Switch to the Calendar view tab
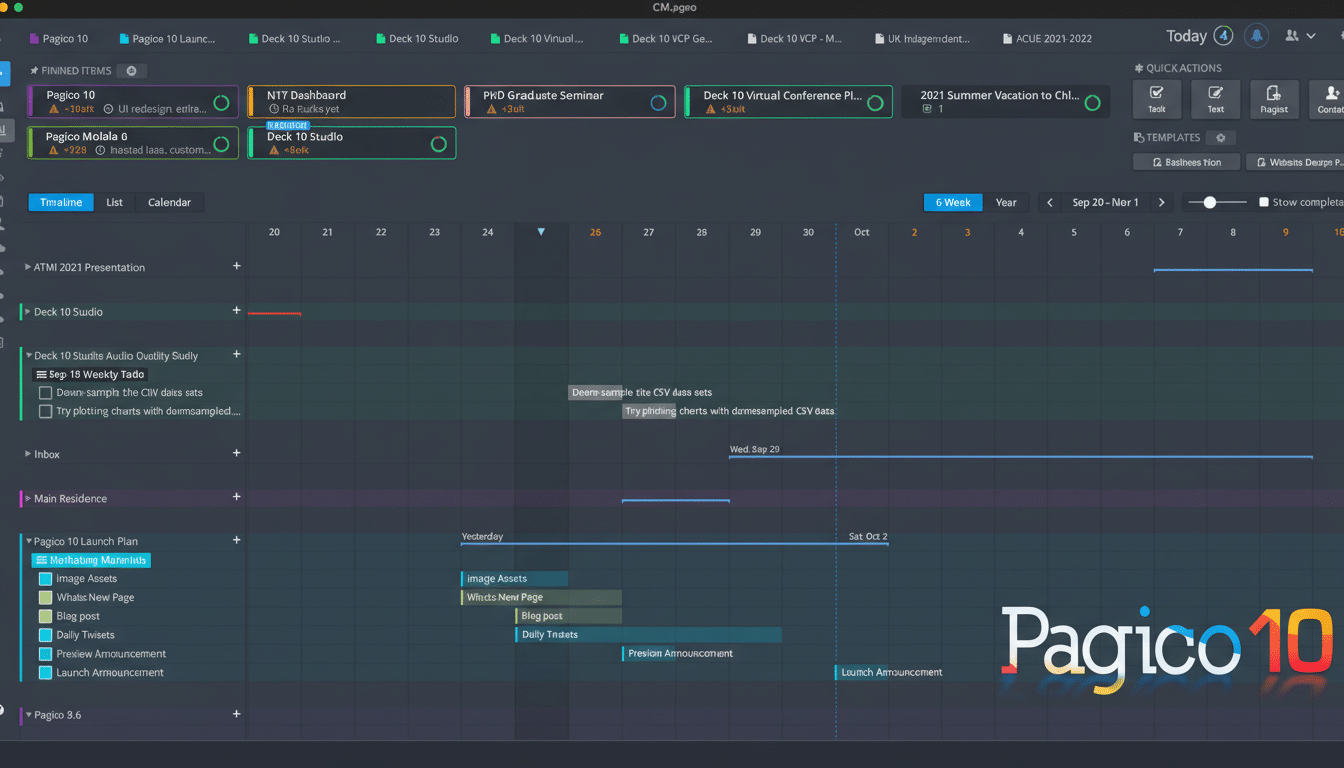The height and width of the screenshot is (768, 1344). [169, 202]
